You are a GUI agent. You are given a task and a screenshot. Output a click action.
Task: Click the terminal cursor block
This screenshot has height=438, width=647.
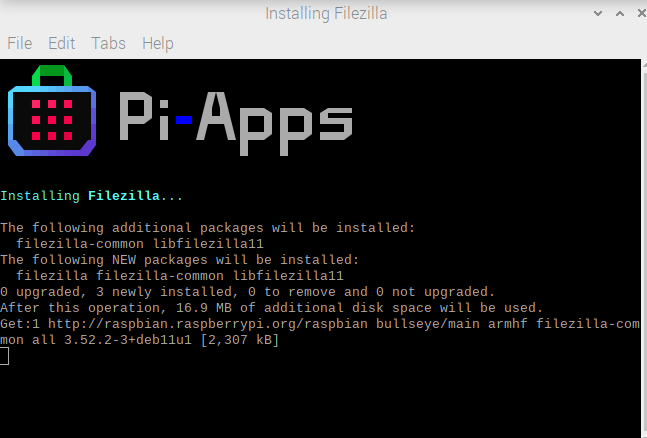(x=4, y=356)
